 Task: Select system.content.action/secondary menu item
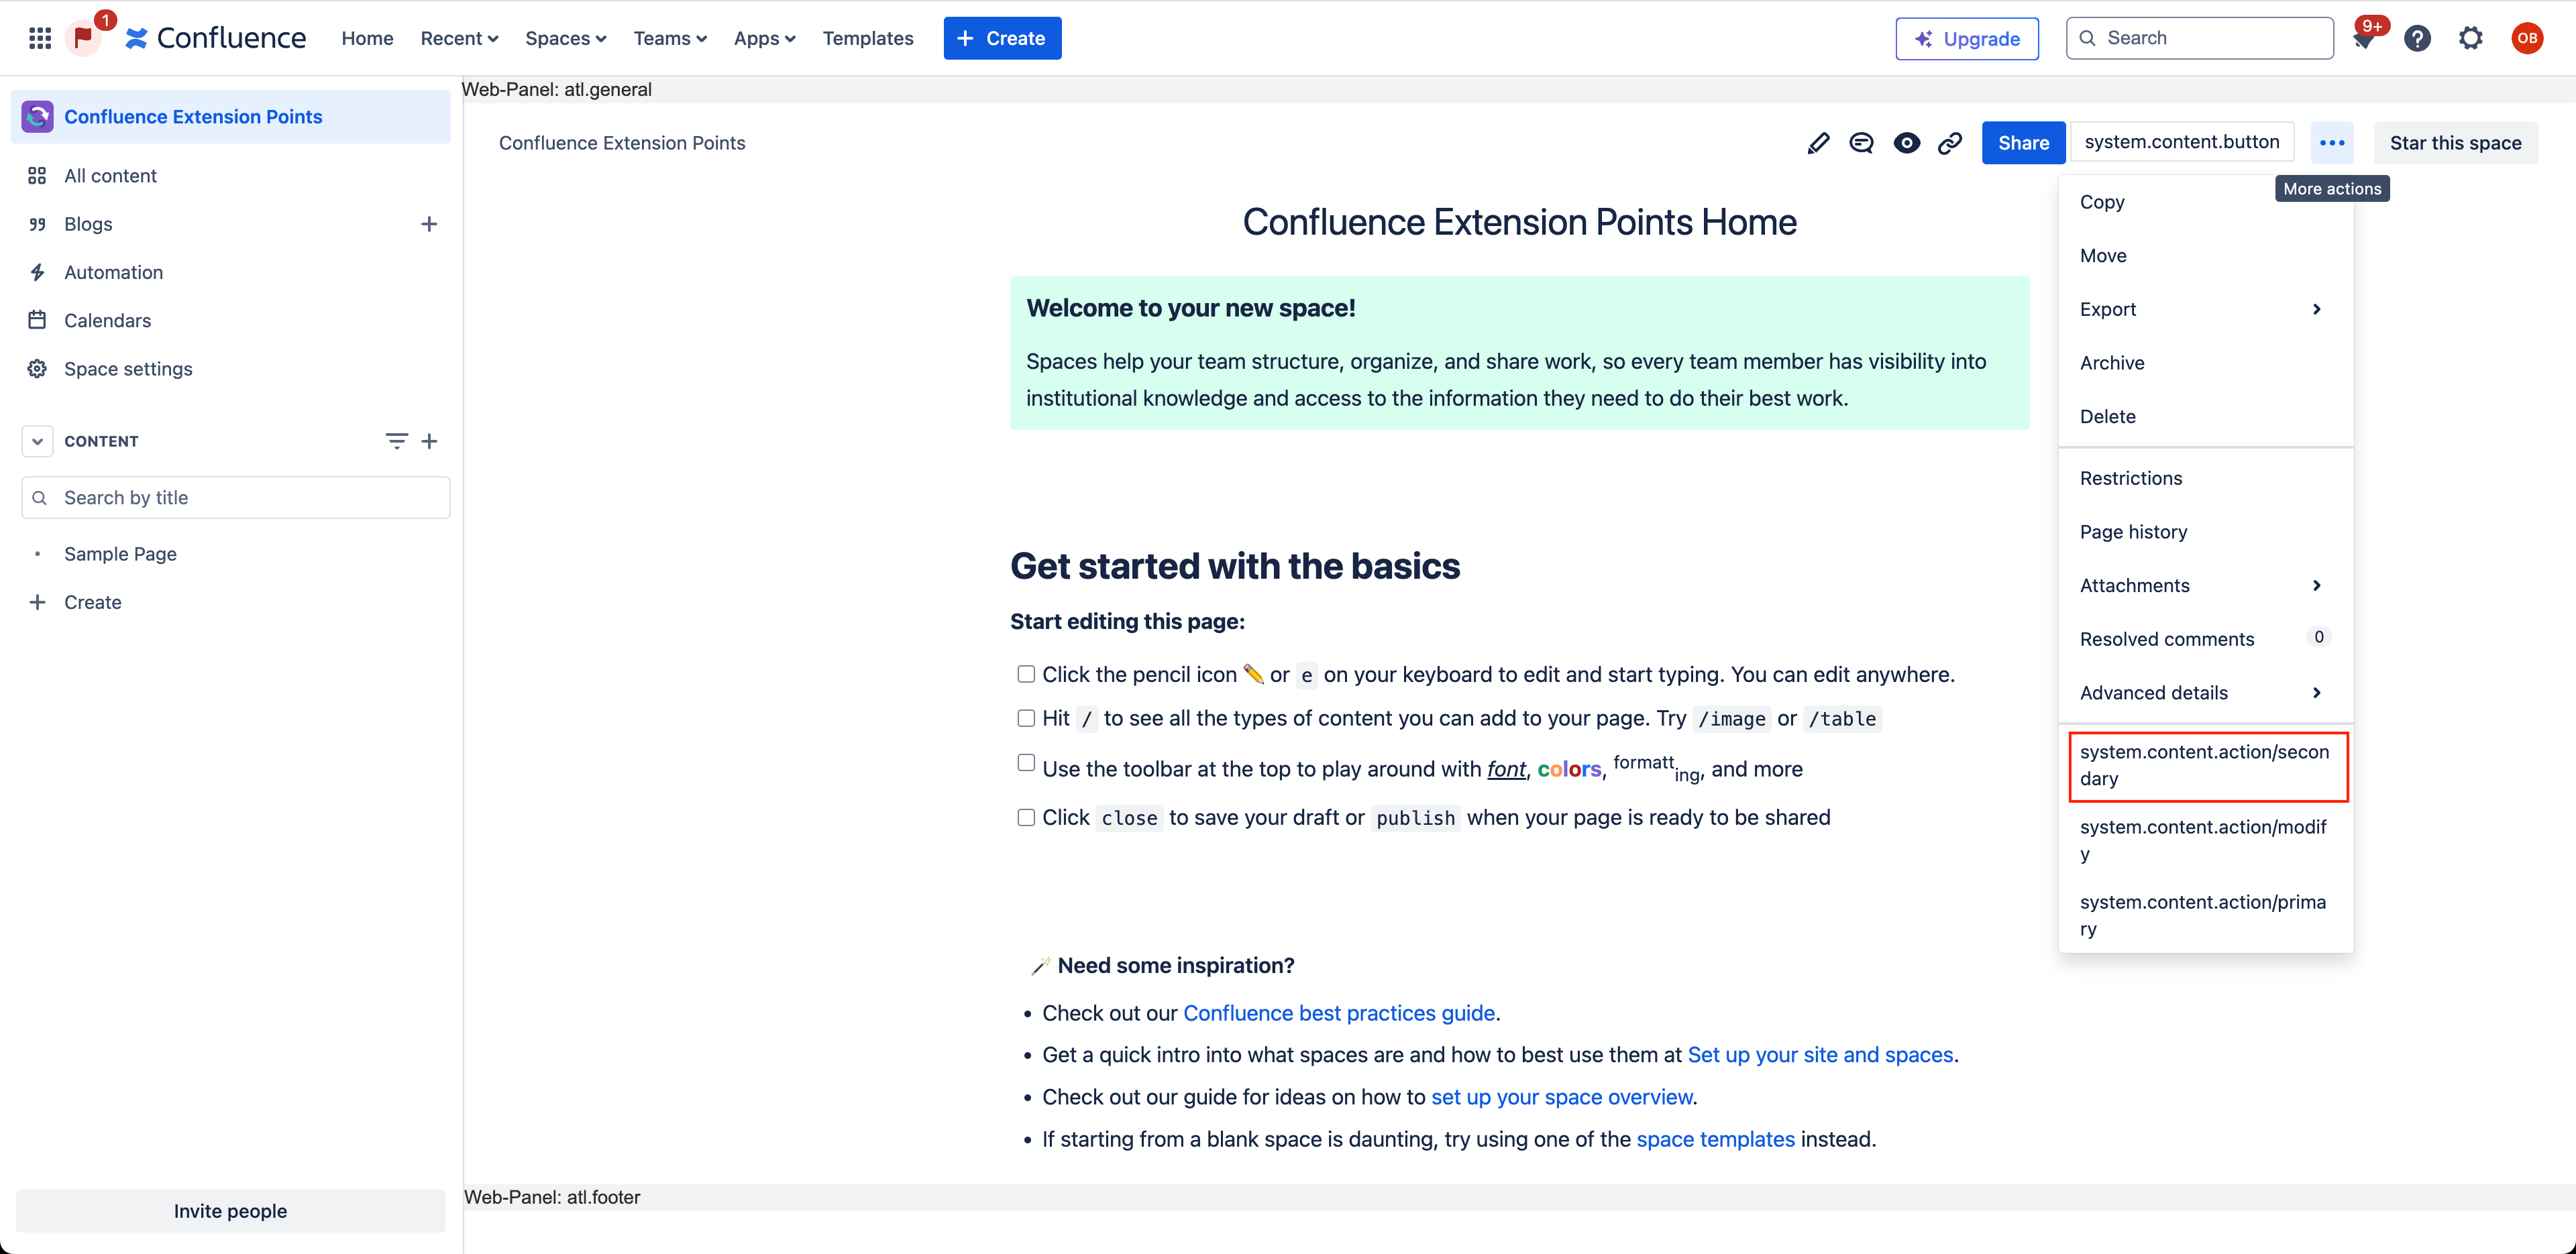(x=2207, y=765)
